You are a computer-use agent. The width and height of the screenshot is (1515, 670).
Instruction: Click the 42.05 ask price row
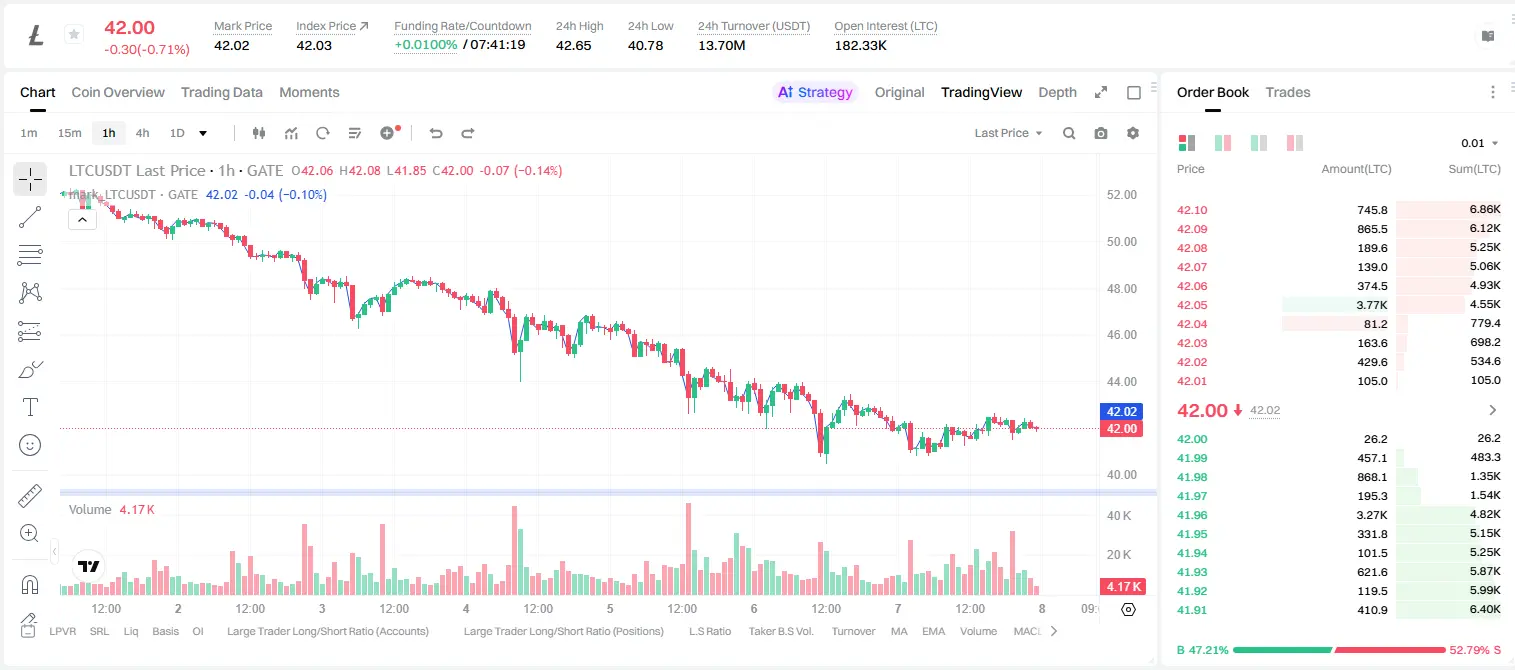point(1339,305)
